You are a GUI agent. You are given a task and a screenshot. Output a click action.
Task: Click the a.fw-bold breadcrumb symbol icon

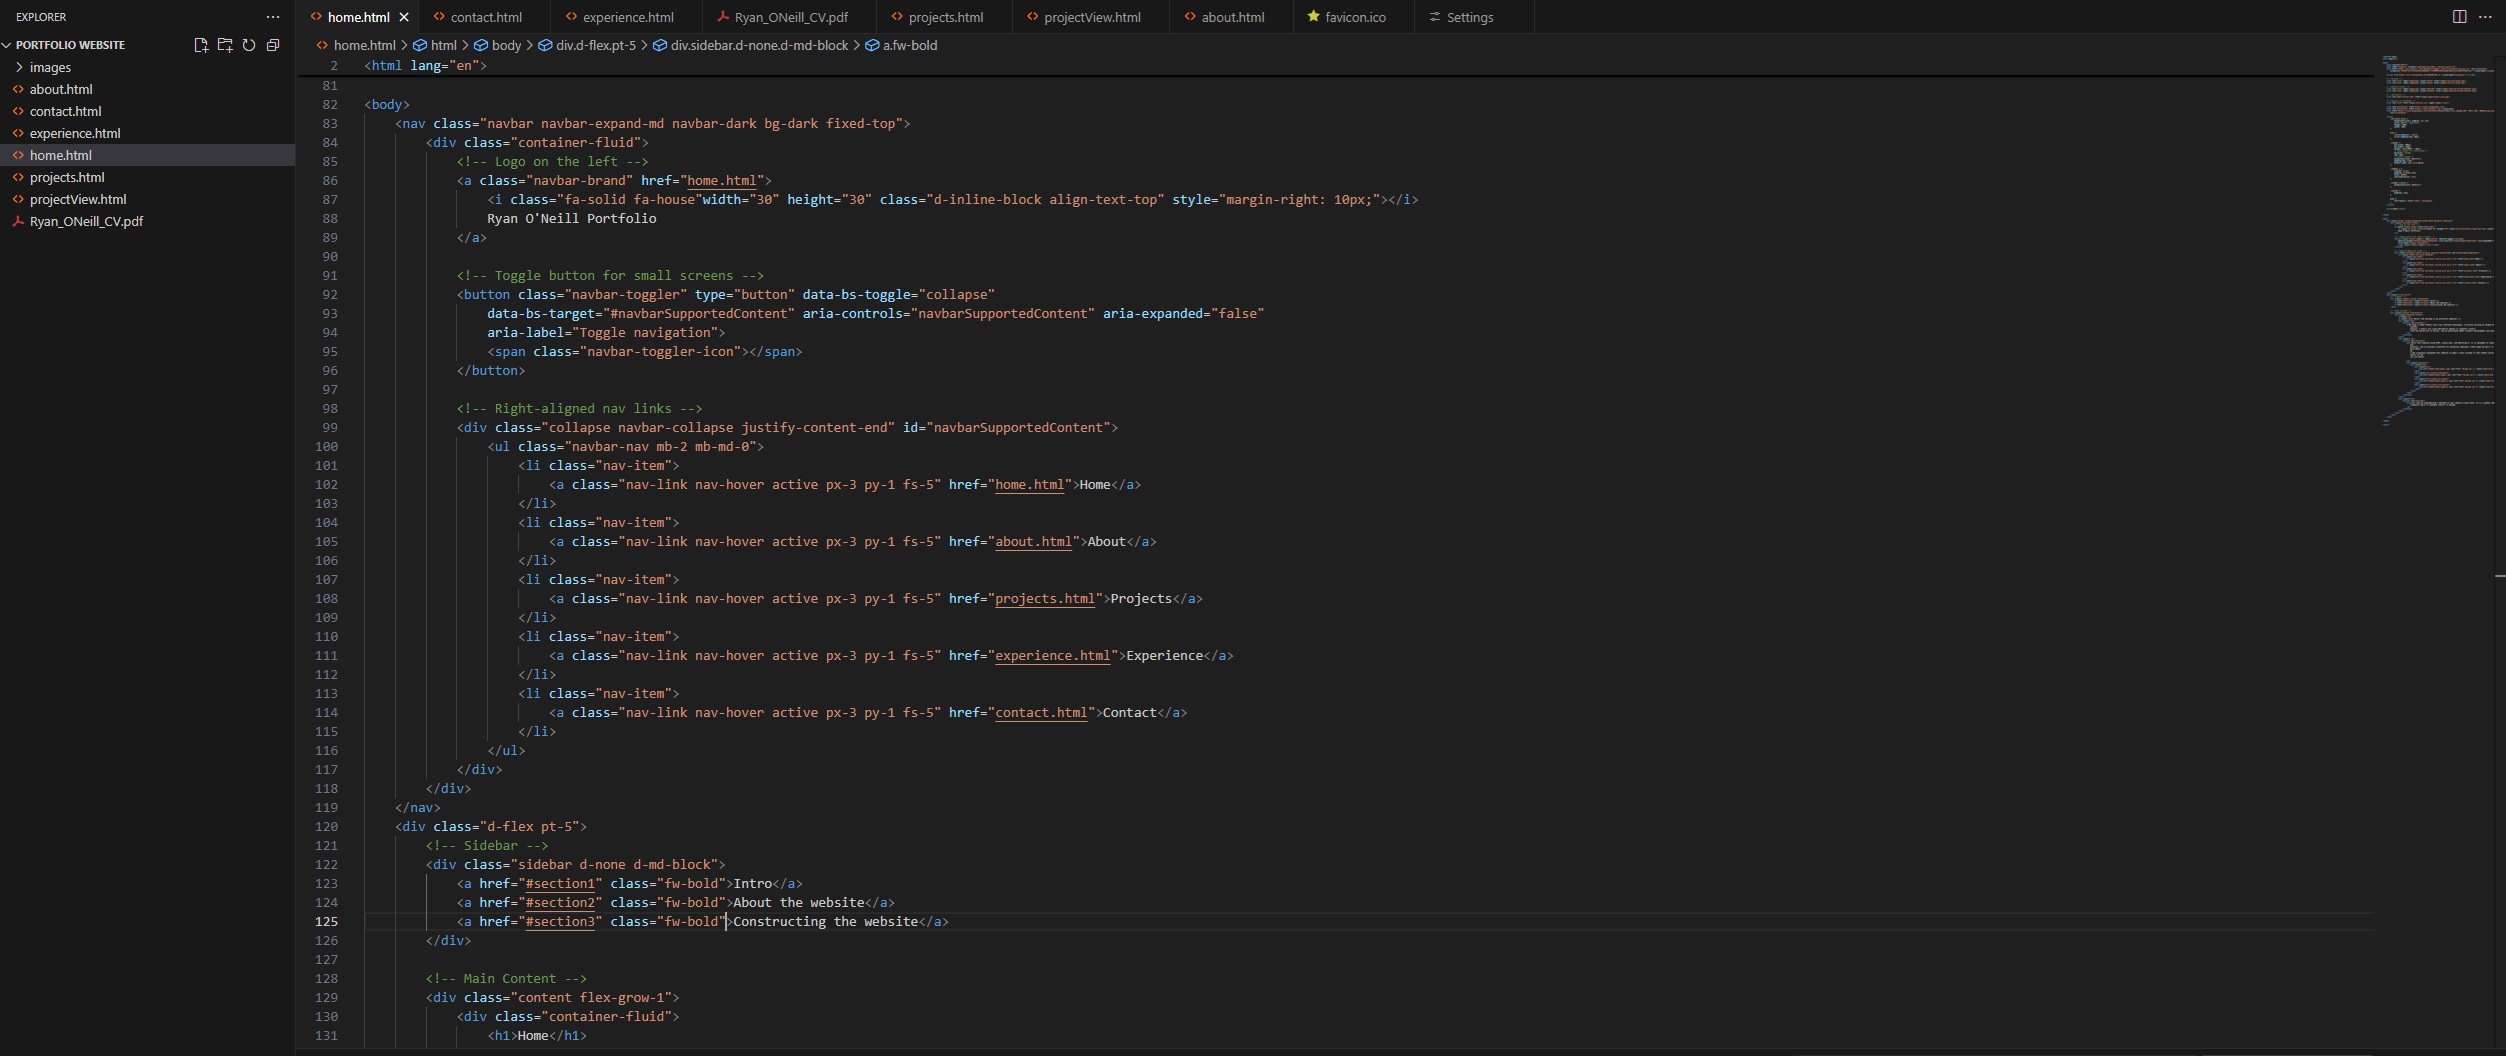tap(872, 45)
